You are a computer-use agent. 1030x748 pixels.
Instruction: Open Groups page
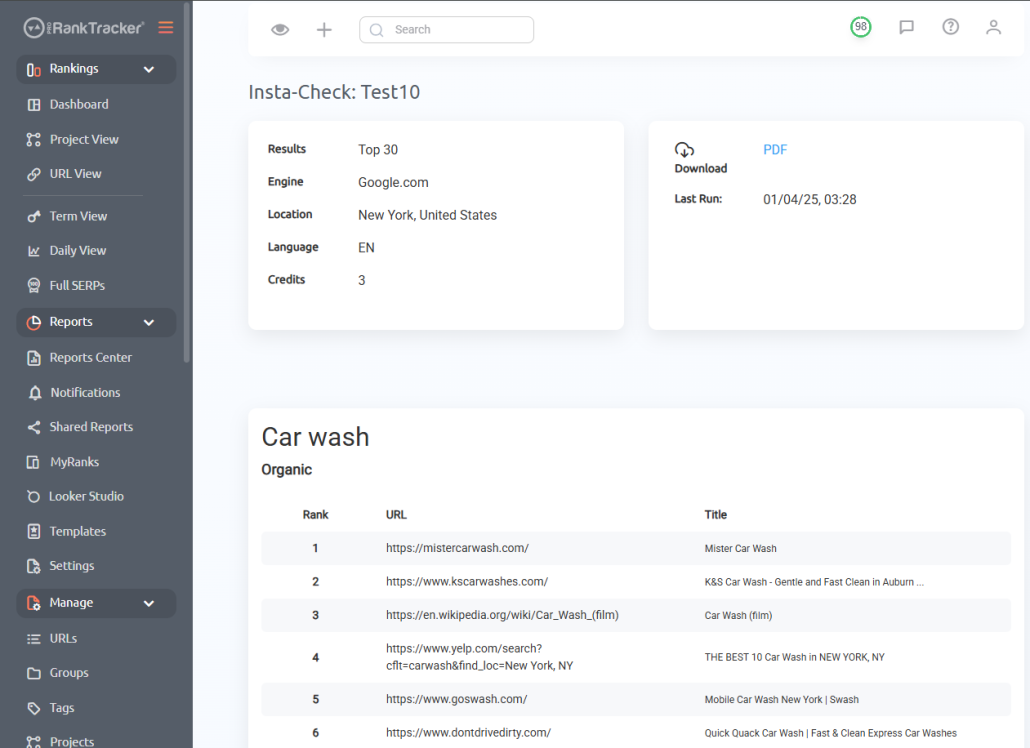click(69, 673)
